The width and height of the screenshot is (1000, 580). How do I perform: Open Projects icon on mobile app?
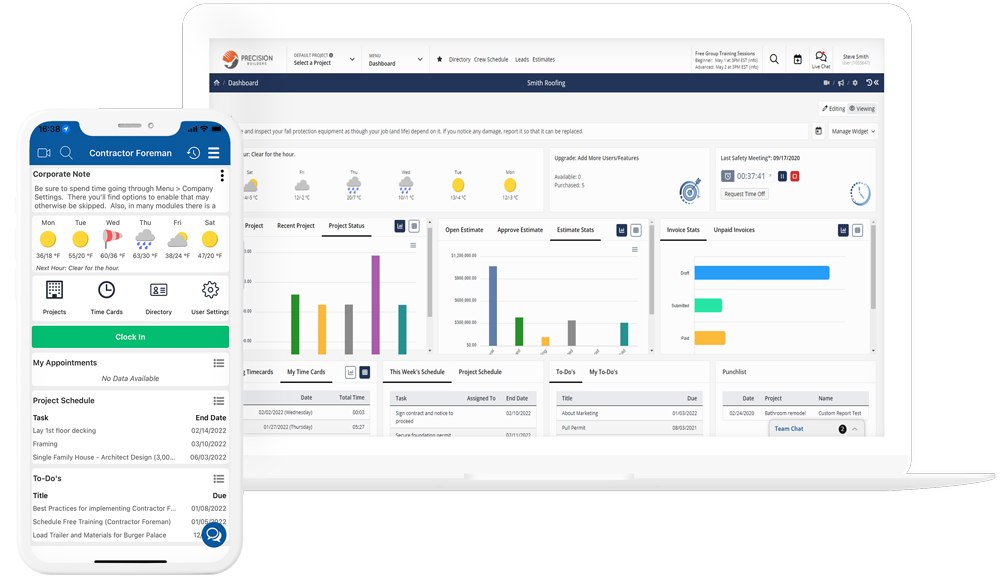[54, 291]
